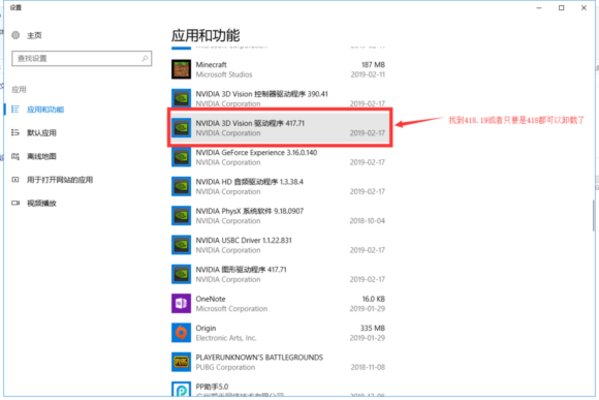Click the app list vertical scrollbar

[x=594, y=215]
